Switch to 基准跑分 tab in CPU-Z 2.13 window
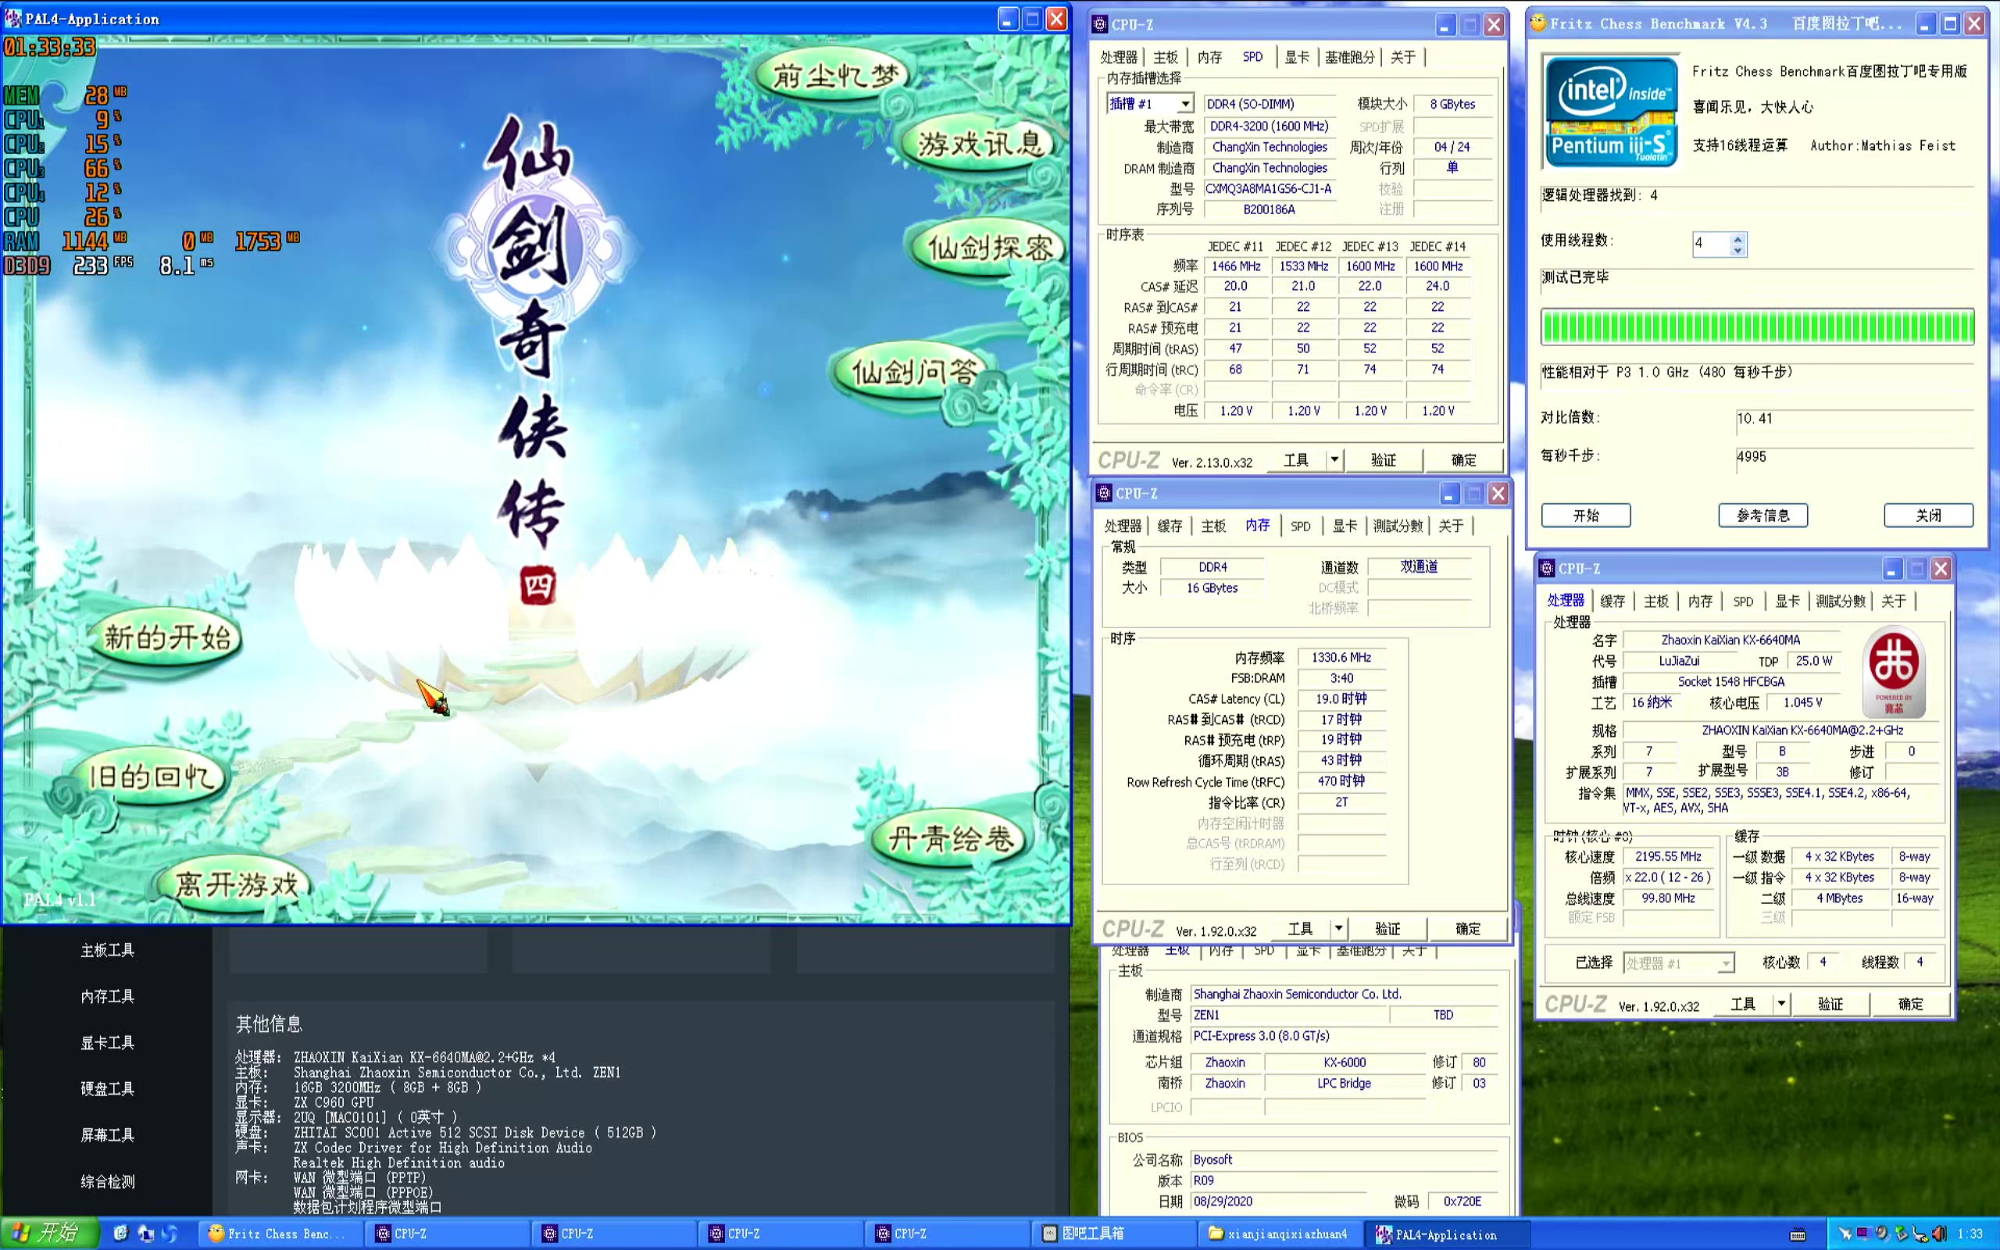The height and width of the screenshot is (1250, 2000). point(1350,57)
